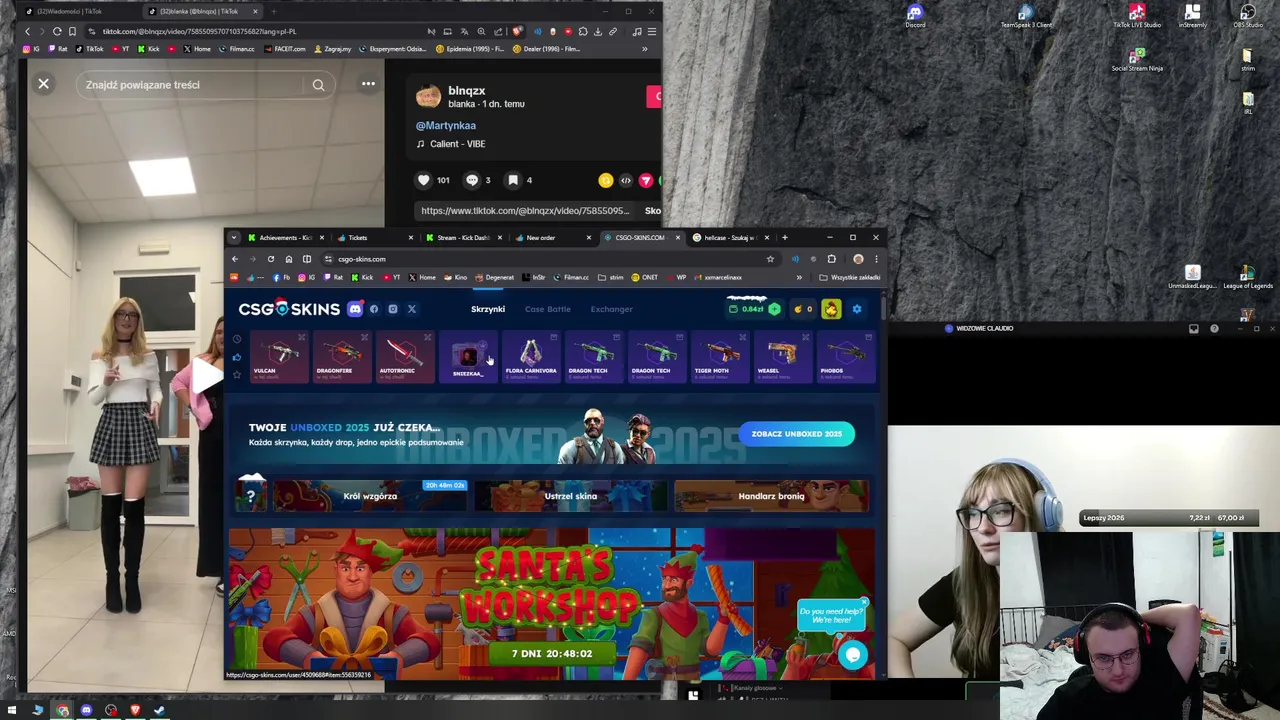Switch to Skrzynki tab
Image resolution: width=1280 pixels, height=720 pixels.
(x=488, y=309)
